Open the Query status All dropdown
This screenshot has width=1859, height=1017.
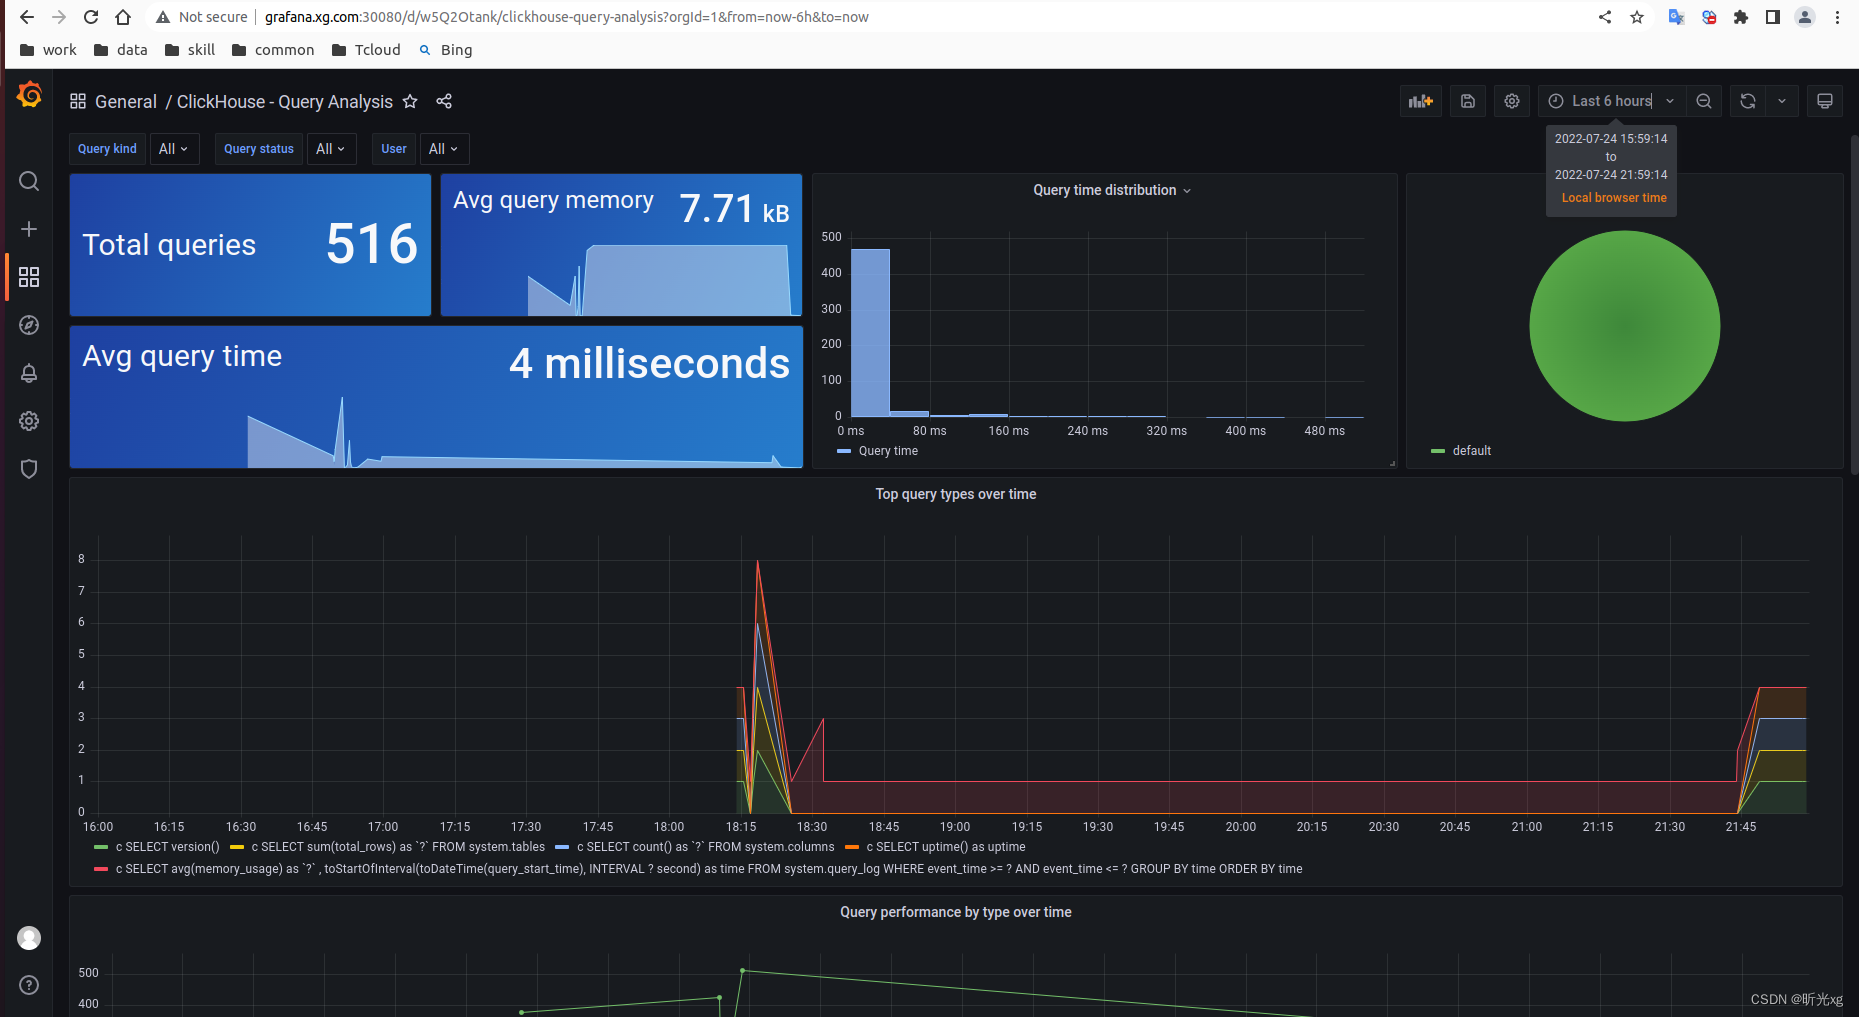point(330,149)
